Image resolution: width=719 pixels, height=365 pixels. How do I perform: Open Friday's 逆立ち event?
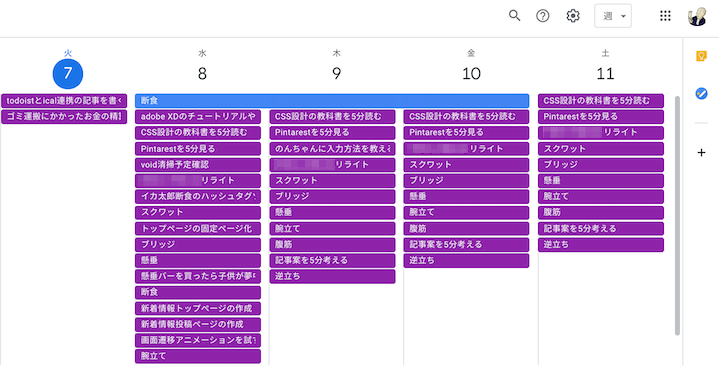466,260
